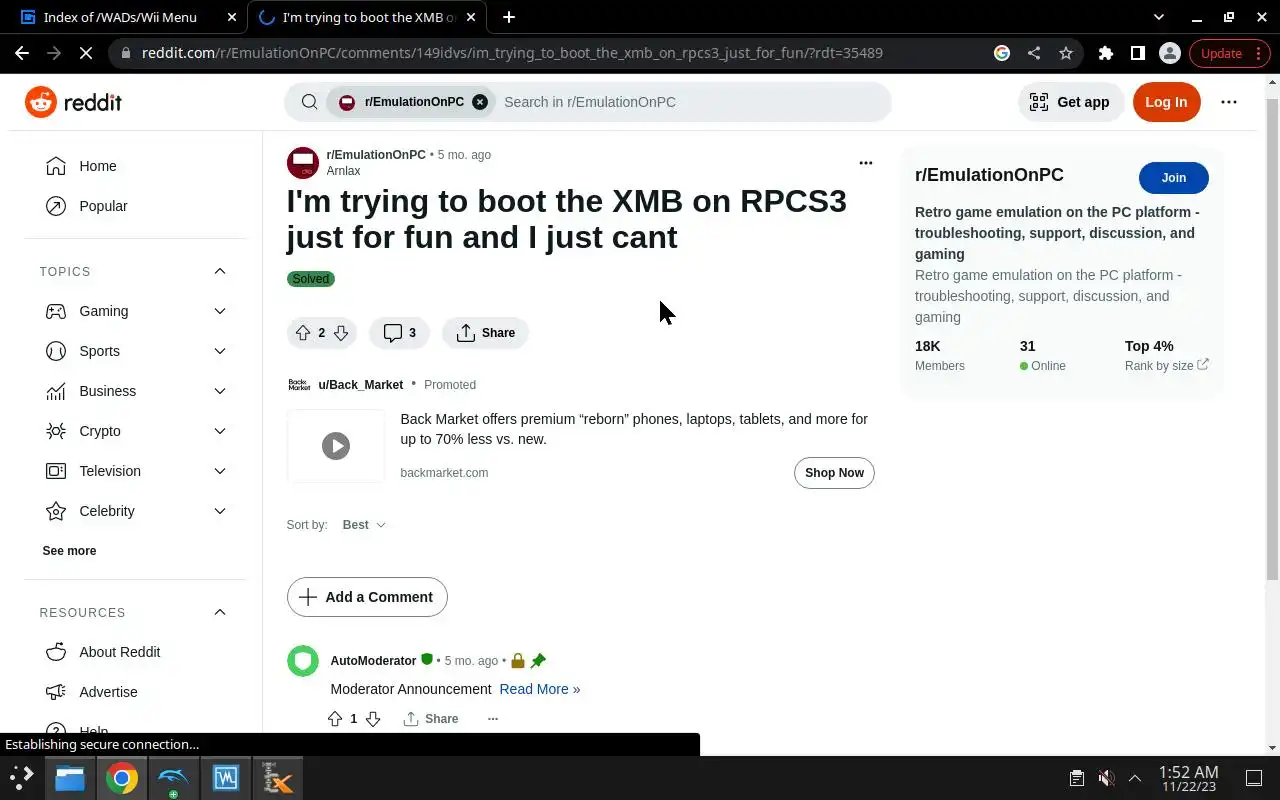Image resolution: width=1280 pixels, height=800 pixels.
Task: Expand the Celebrity topic chevron
Action: pyautogui.click(x=220, y=511)
